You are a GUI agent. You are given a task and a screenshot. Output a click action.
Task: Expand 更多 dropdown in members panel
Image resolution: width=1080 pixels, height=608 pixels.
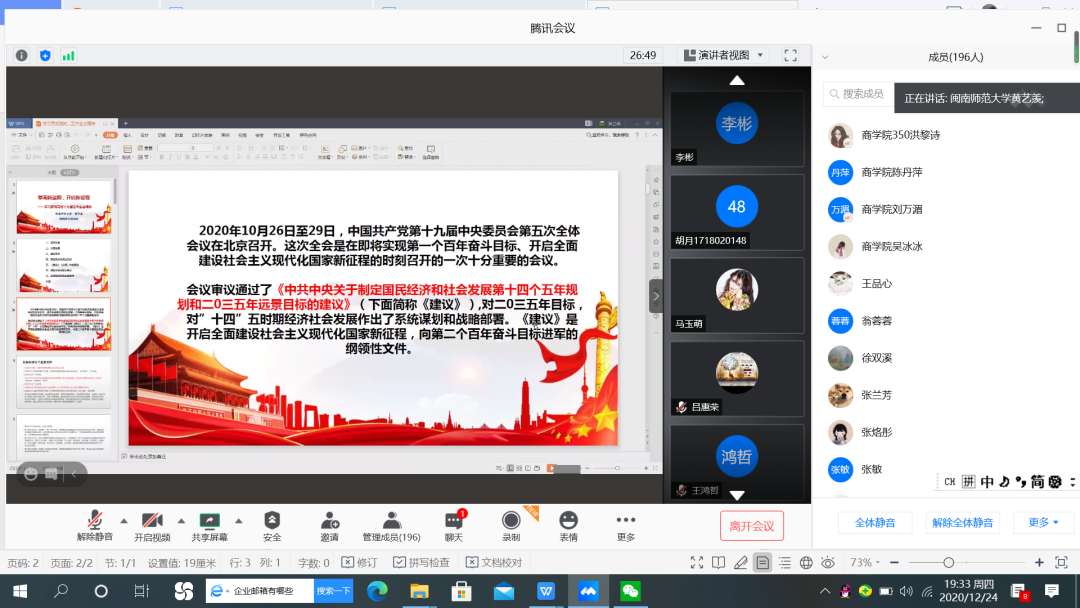1043,522
